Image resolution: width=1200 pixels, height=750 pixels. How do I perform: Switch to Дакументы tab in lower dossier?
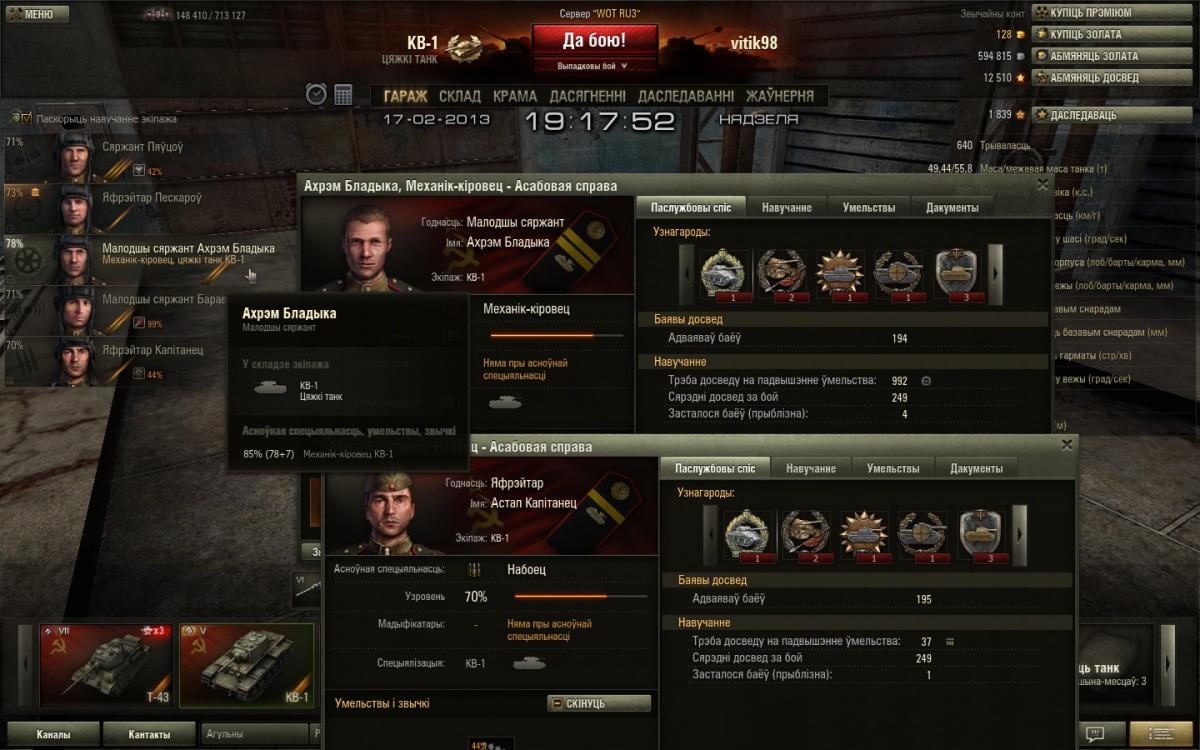point(976,468)
